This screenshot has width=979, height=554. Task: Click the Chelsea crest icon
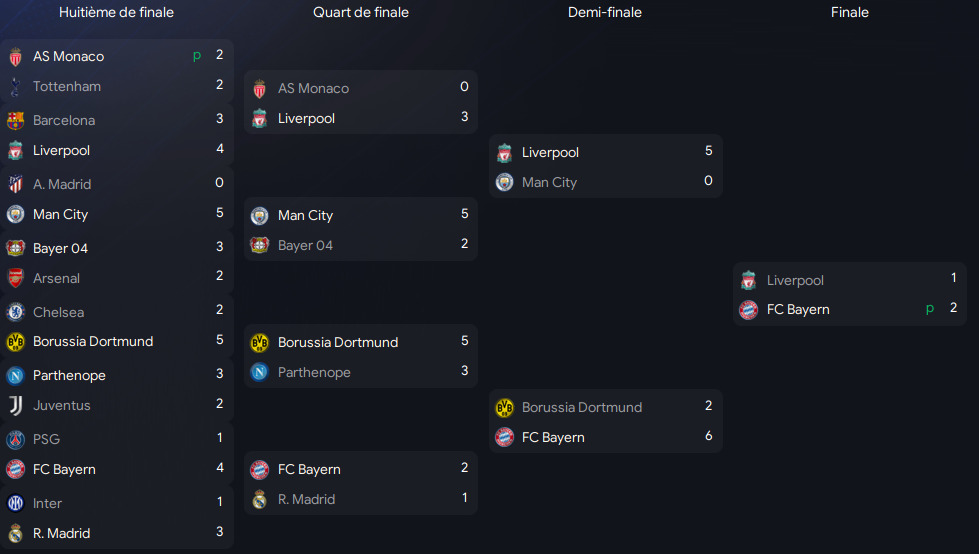[x=15, y=312]
